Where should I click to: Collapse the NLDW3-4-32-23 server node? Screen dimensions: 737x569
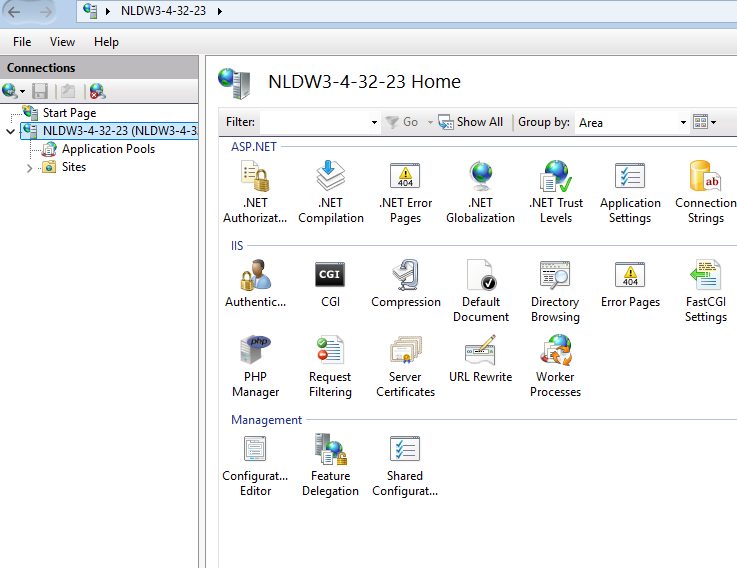coord(11,131)
